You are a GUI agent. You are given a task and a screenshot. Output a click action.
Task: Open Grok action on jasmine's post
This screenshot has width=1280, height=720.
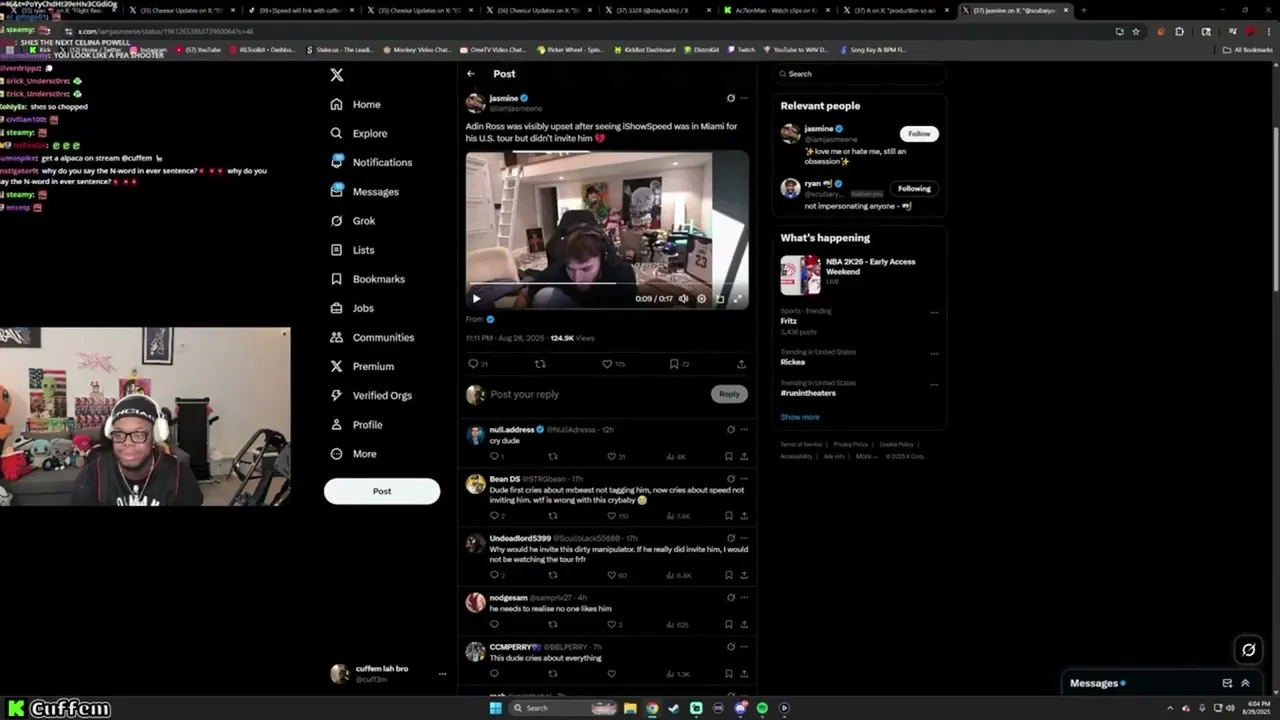pyautogui.click(x=730, y=98)
